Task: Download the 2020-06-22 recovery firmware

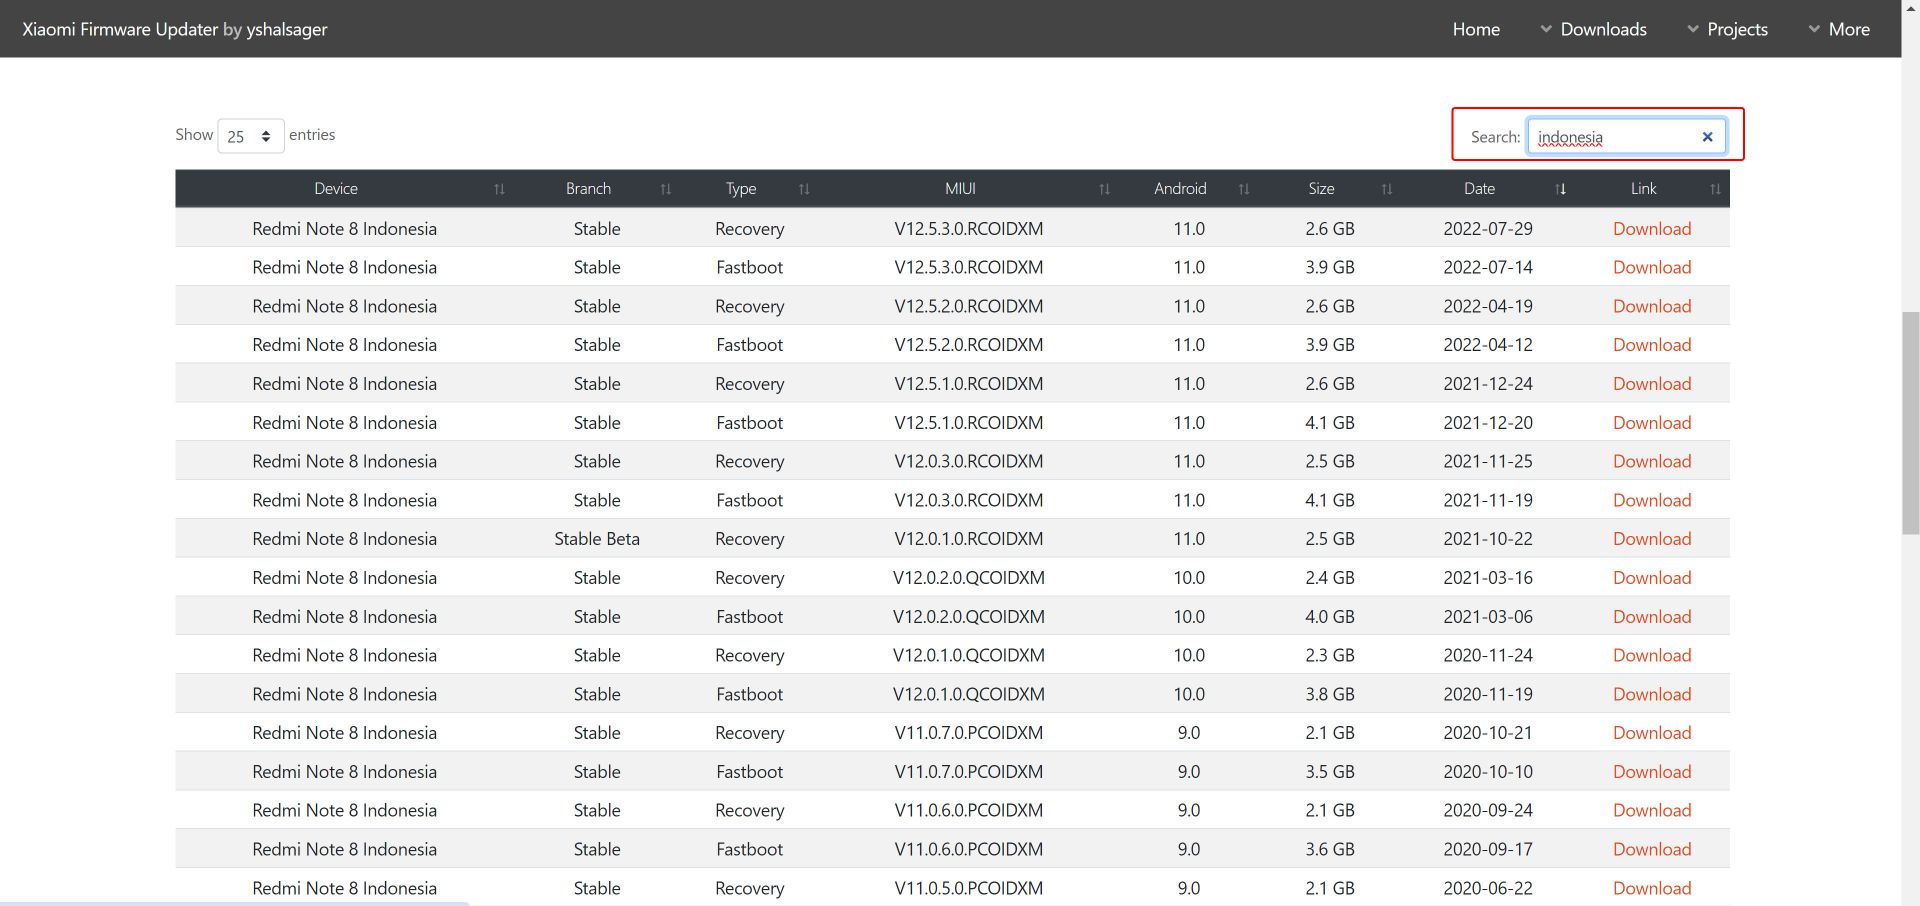Action: coord(1652,888)
